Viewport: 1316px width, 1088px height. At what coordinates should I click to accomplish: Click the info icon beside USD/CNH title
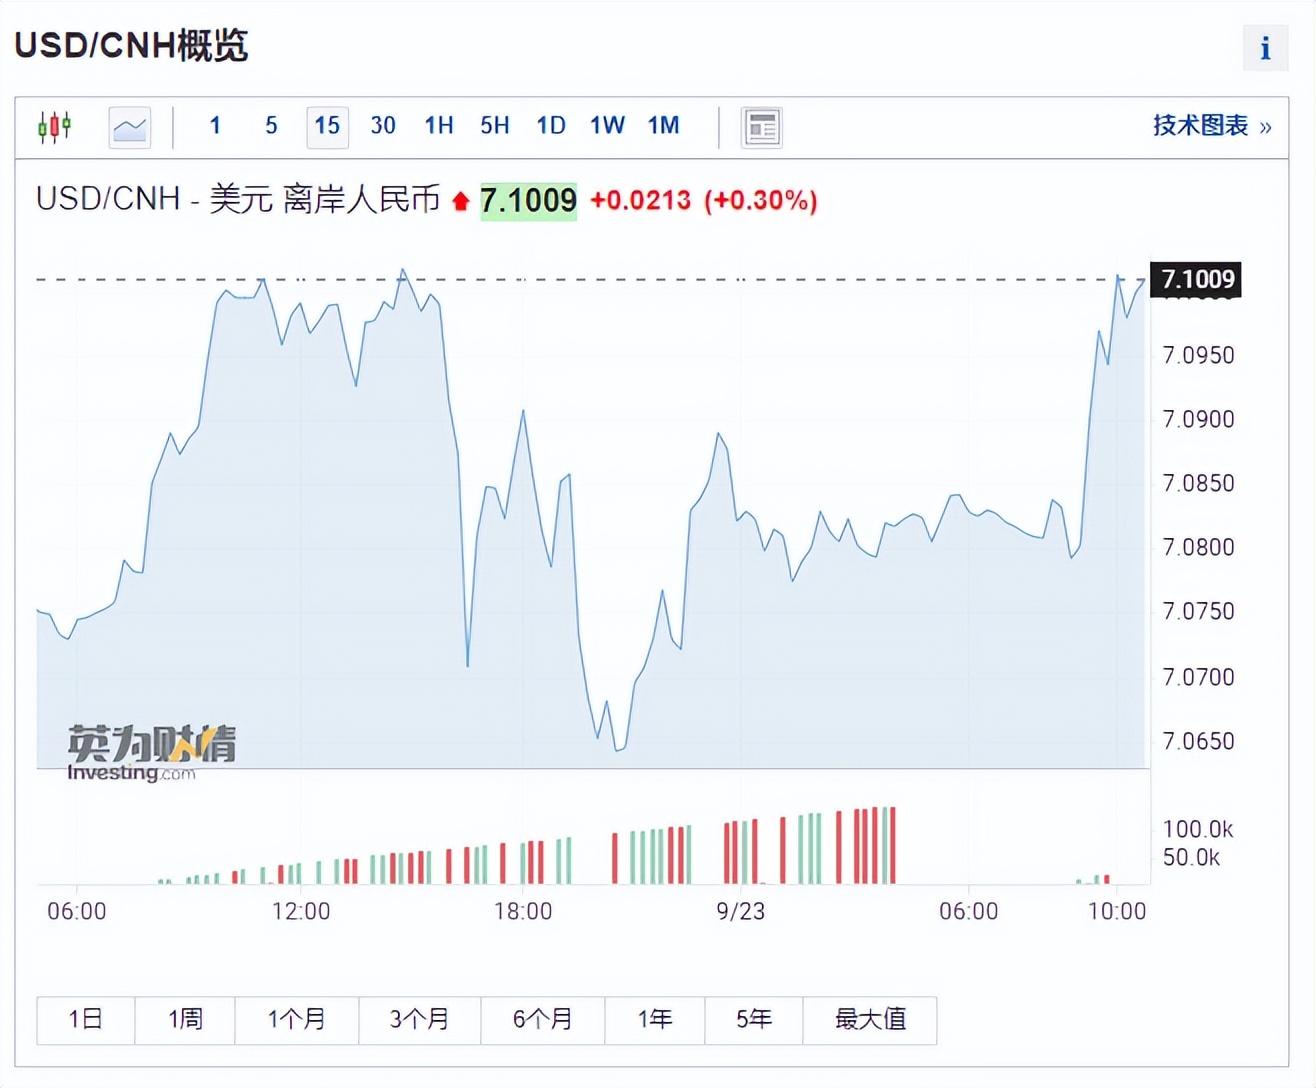coord(1265,48)
